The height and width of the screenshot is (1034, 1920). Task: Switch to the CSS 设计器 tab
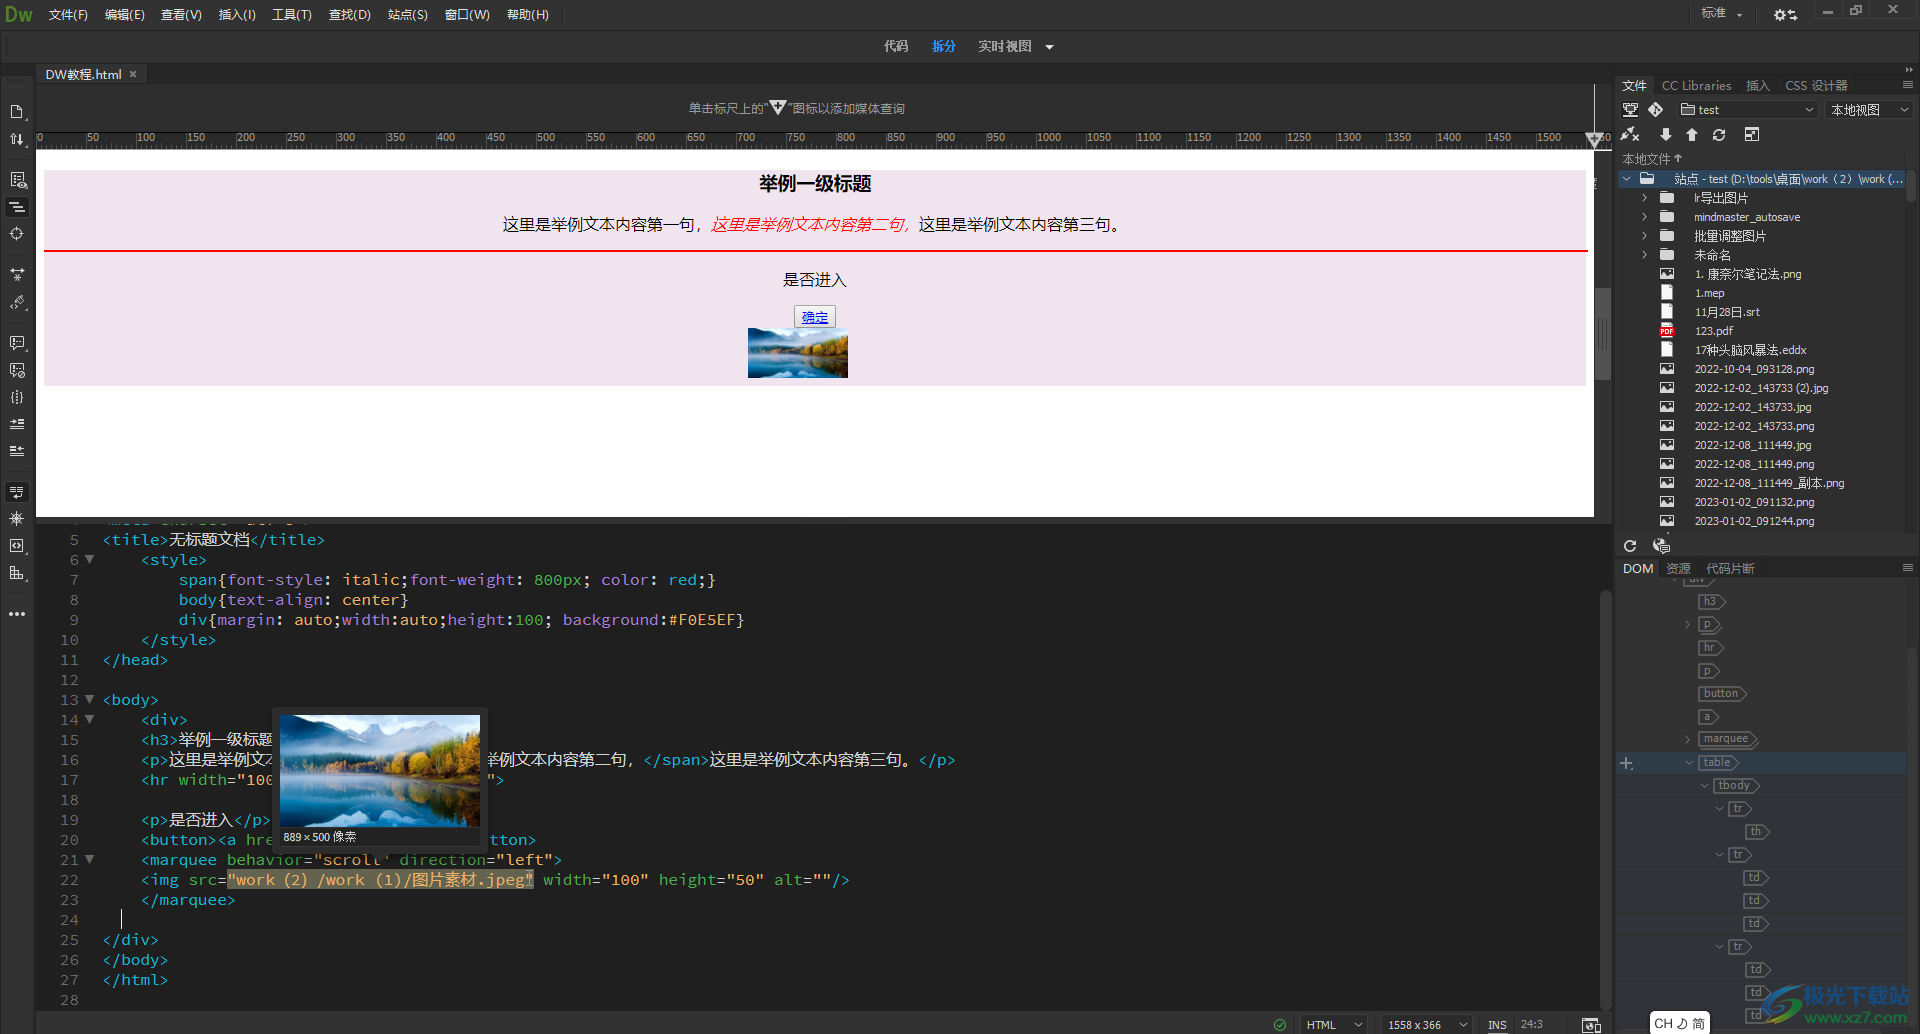click(x=1816, y=86)
